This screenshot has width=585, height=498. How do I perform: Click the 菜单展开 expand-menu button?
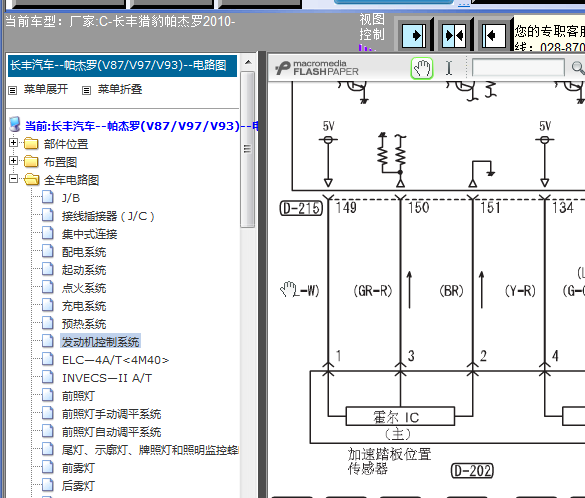pos(46,89)
